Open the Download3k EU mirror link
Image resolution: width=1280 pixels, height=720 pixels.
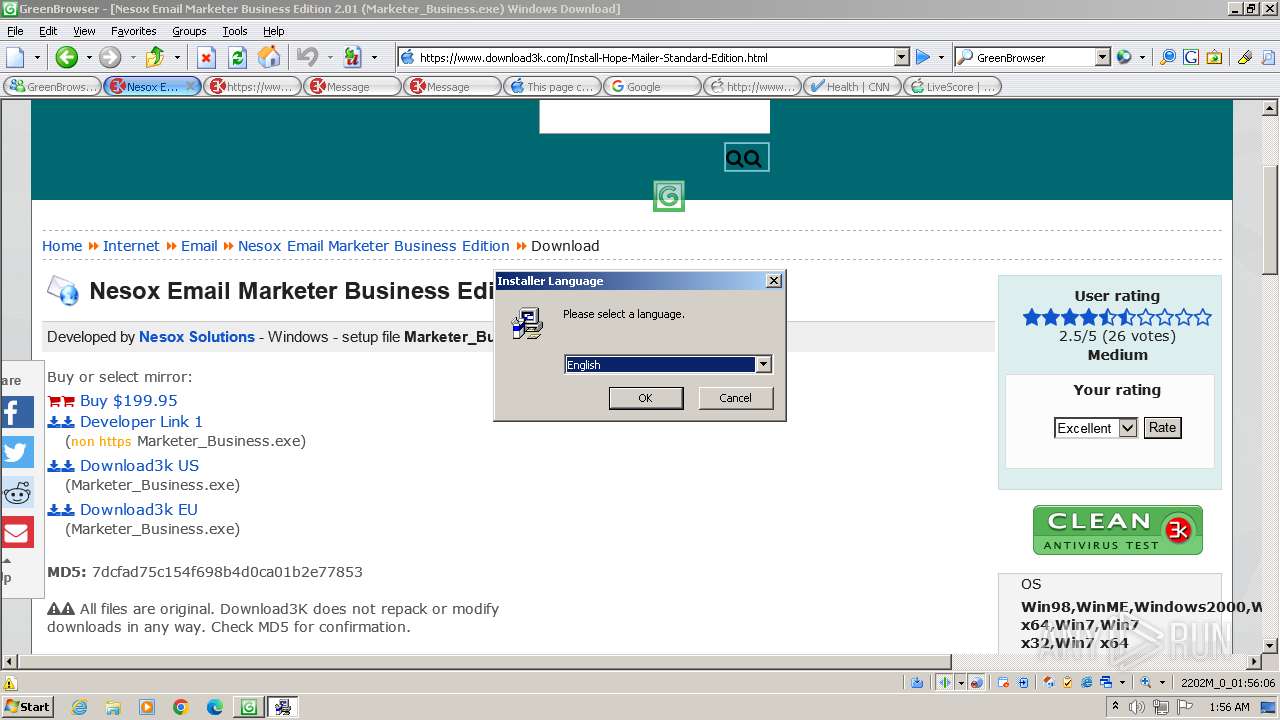click(139, 509)
